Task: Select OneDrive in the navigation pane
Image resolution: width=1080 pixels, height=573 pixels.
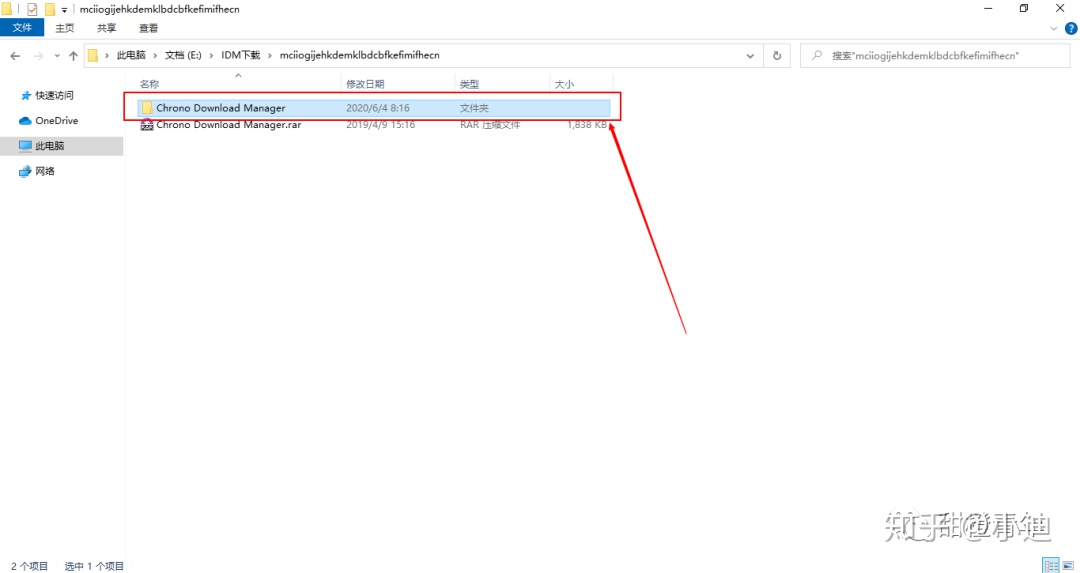Action: (x=48, y=121)
